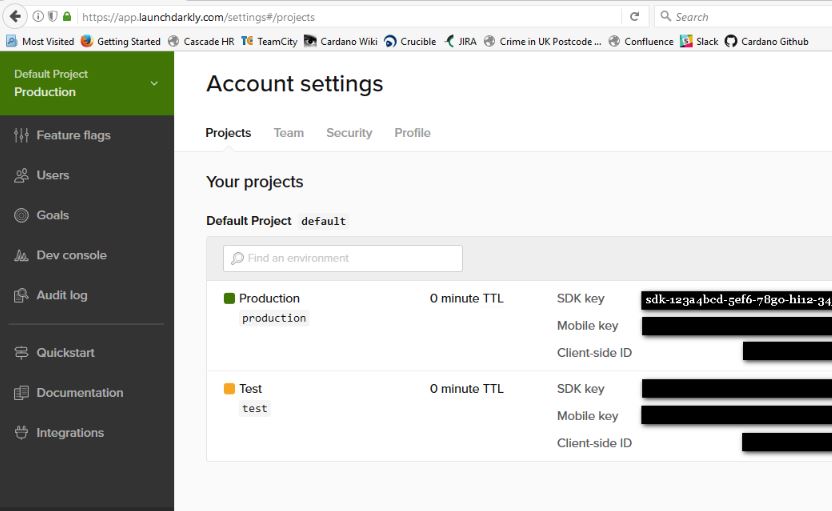Switch to the Team tab
832x511 pixels.
(x=289, y=133)
